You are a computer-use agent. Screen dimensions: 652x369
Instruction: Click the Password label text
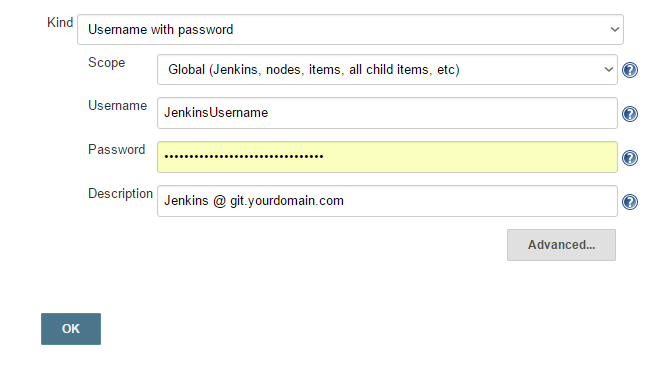116,149
